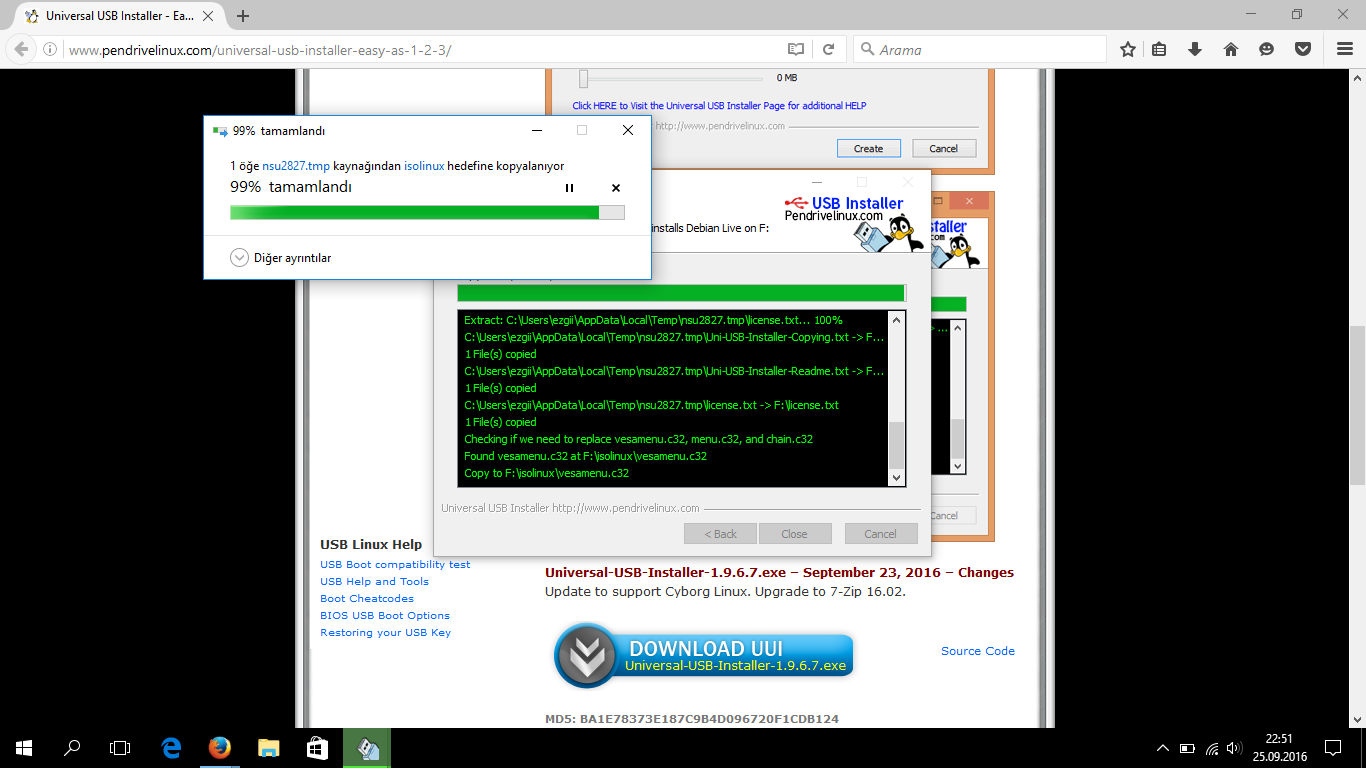Open BIOS USB Boot Options link
The image size is (1366, 768).
[385, 615]
